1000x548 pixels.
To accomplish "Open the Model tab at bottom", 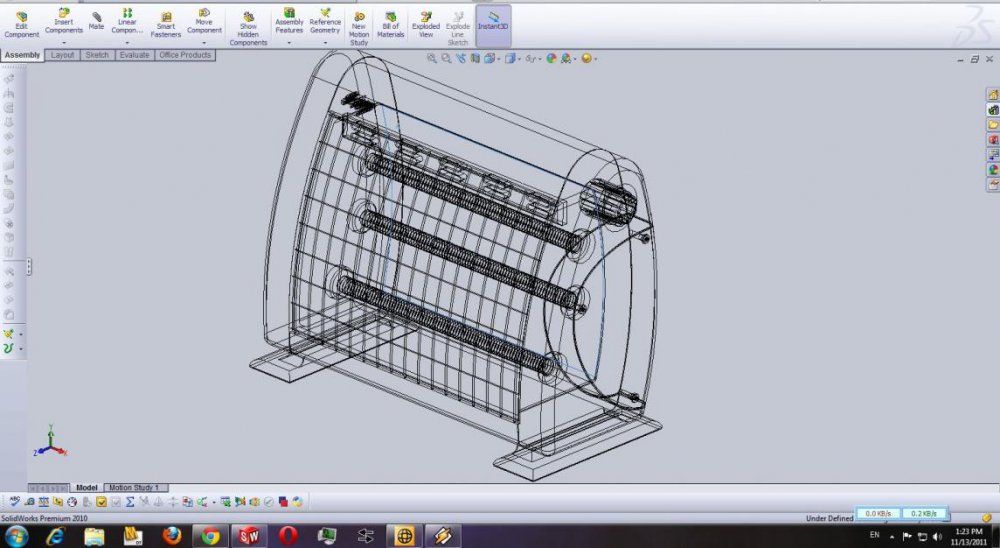I will coord(87,487).
